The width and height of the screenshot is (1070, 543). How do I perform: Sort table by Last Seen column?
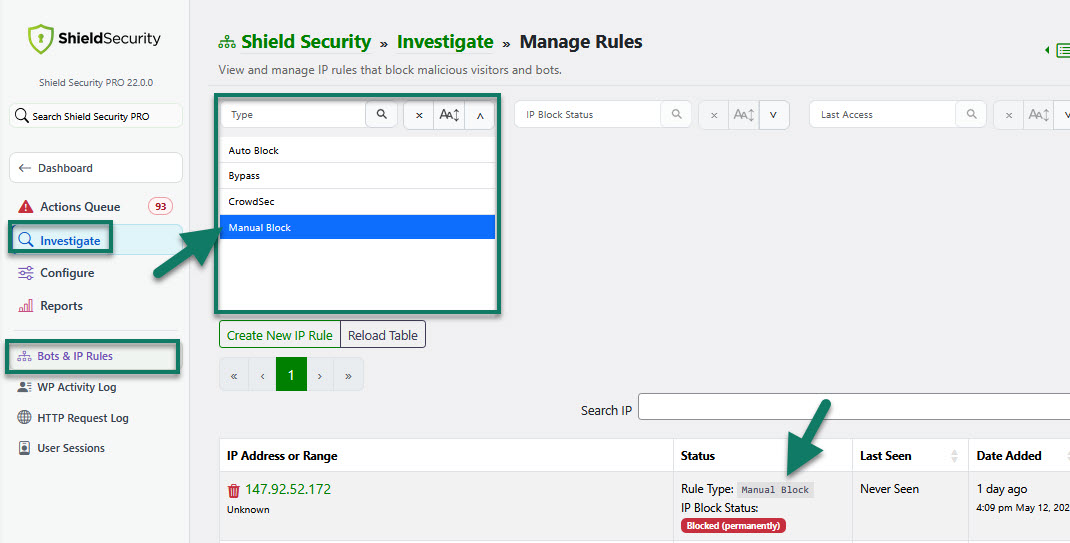(910, 456)
